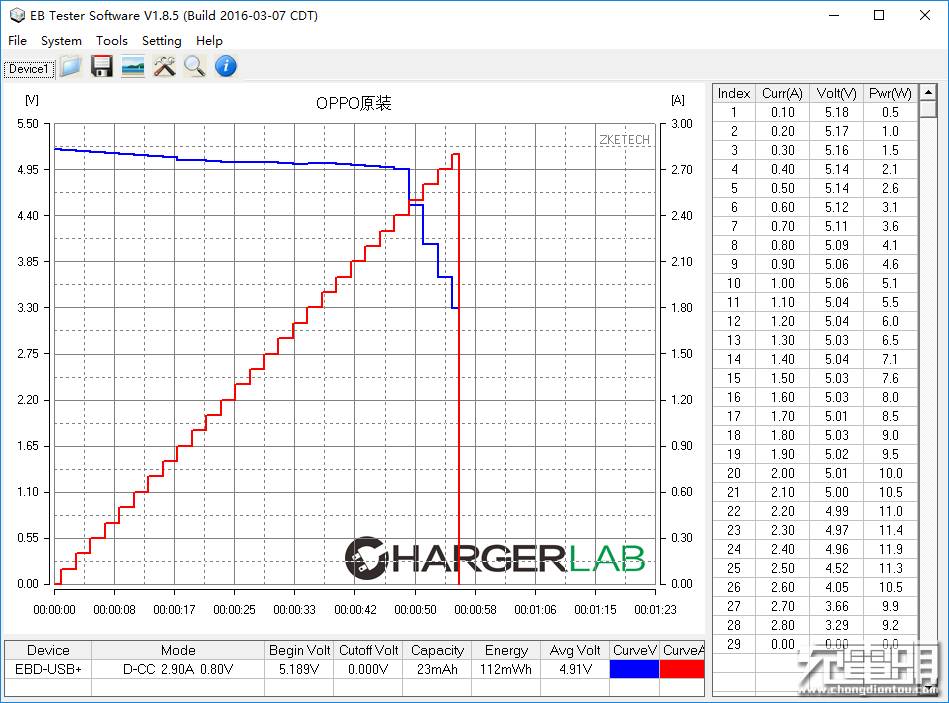Click the magnifier zoom icon
This screenshot has width=949, height=703.
pos(195,67)
